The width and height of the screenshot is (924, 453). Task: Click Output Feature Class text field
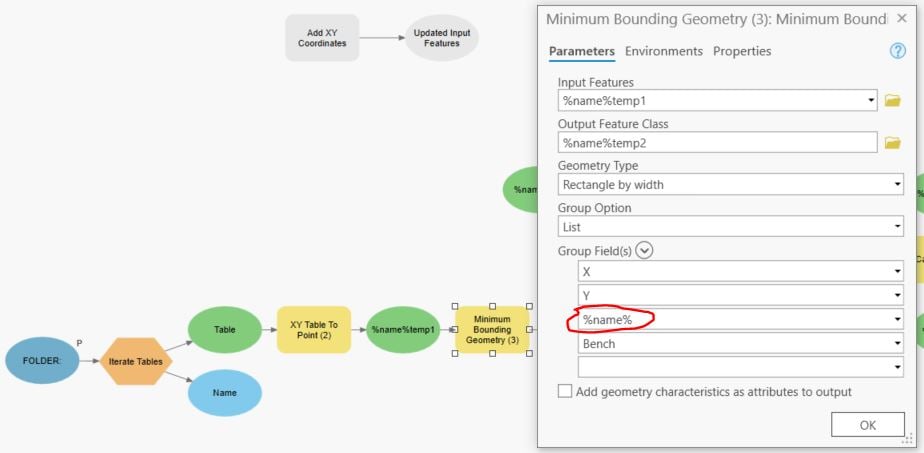tap(718, 143)
